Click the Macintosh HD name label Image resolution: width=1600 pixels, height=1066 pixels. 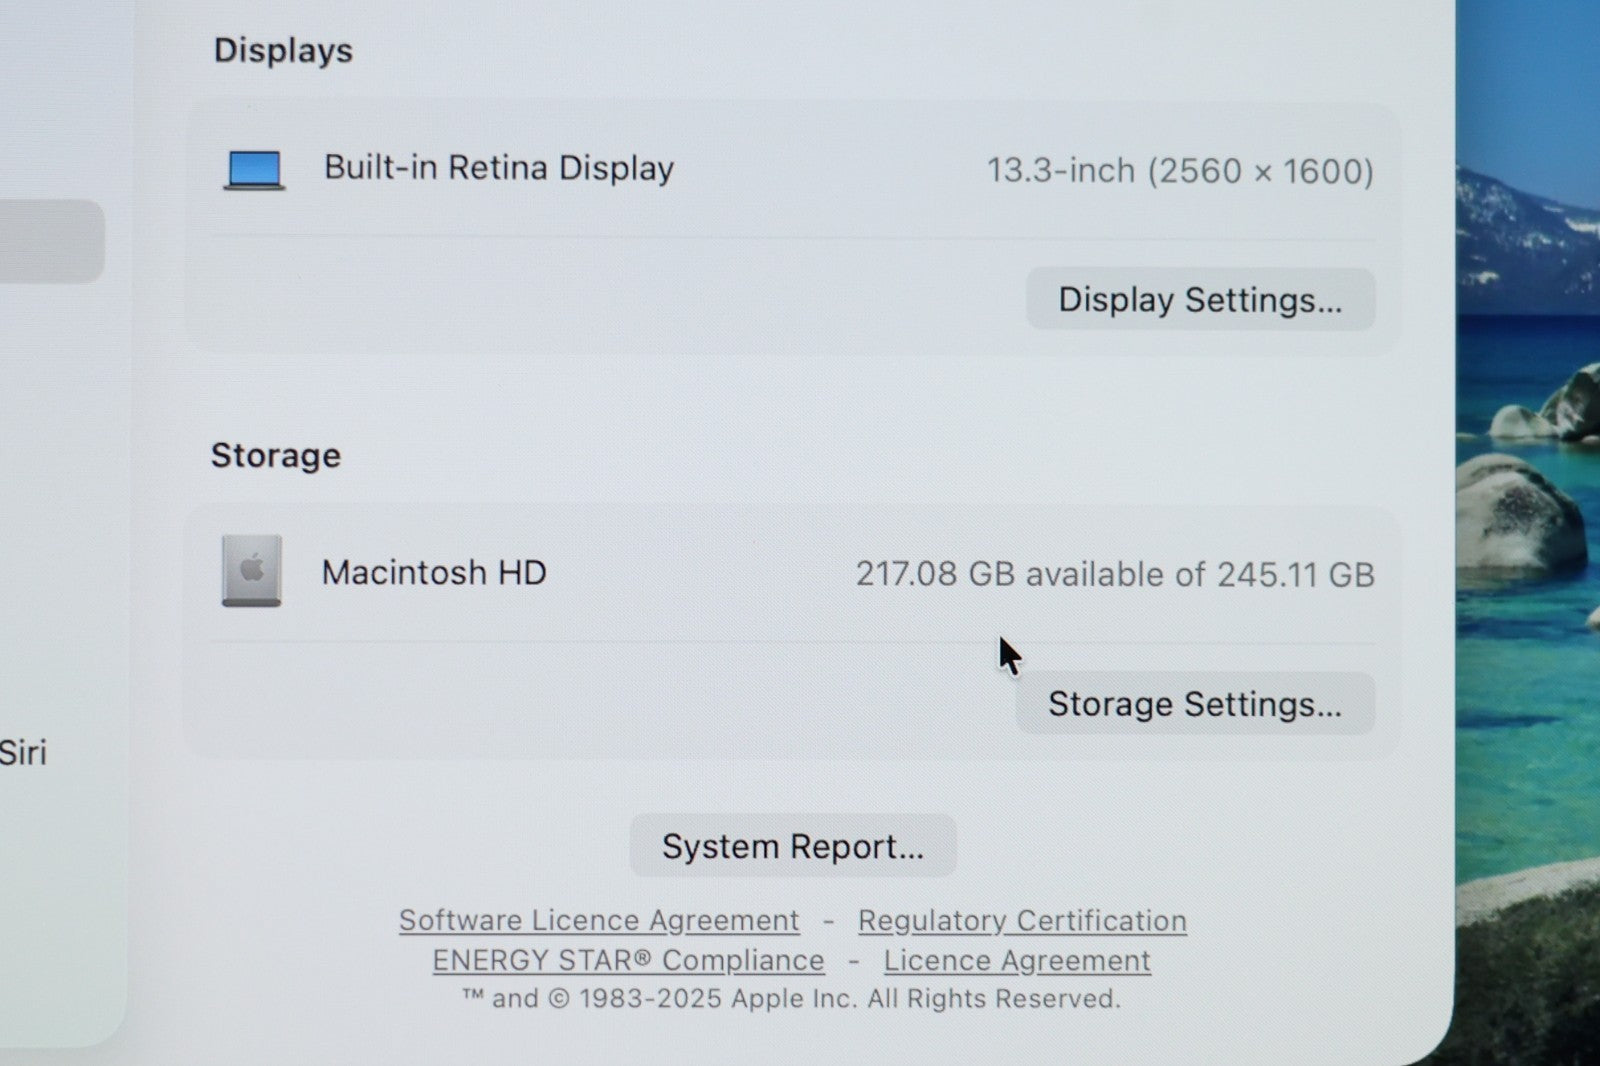[434, 572]
